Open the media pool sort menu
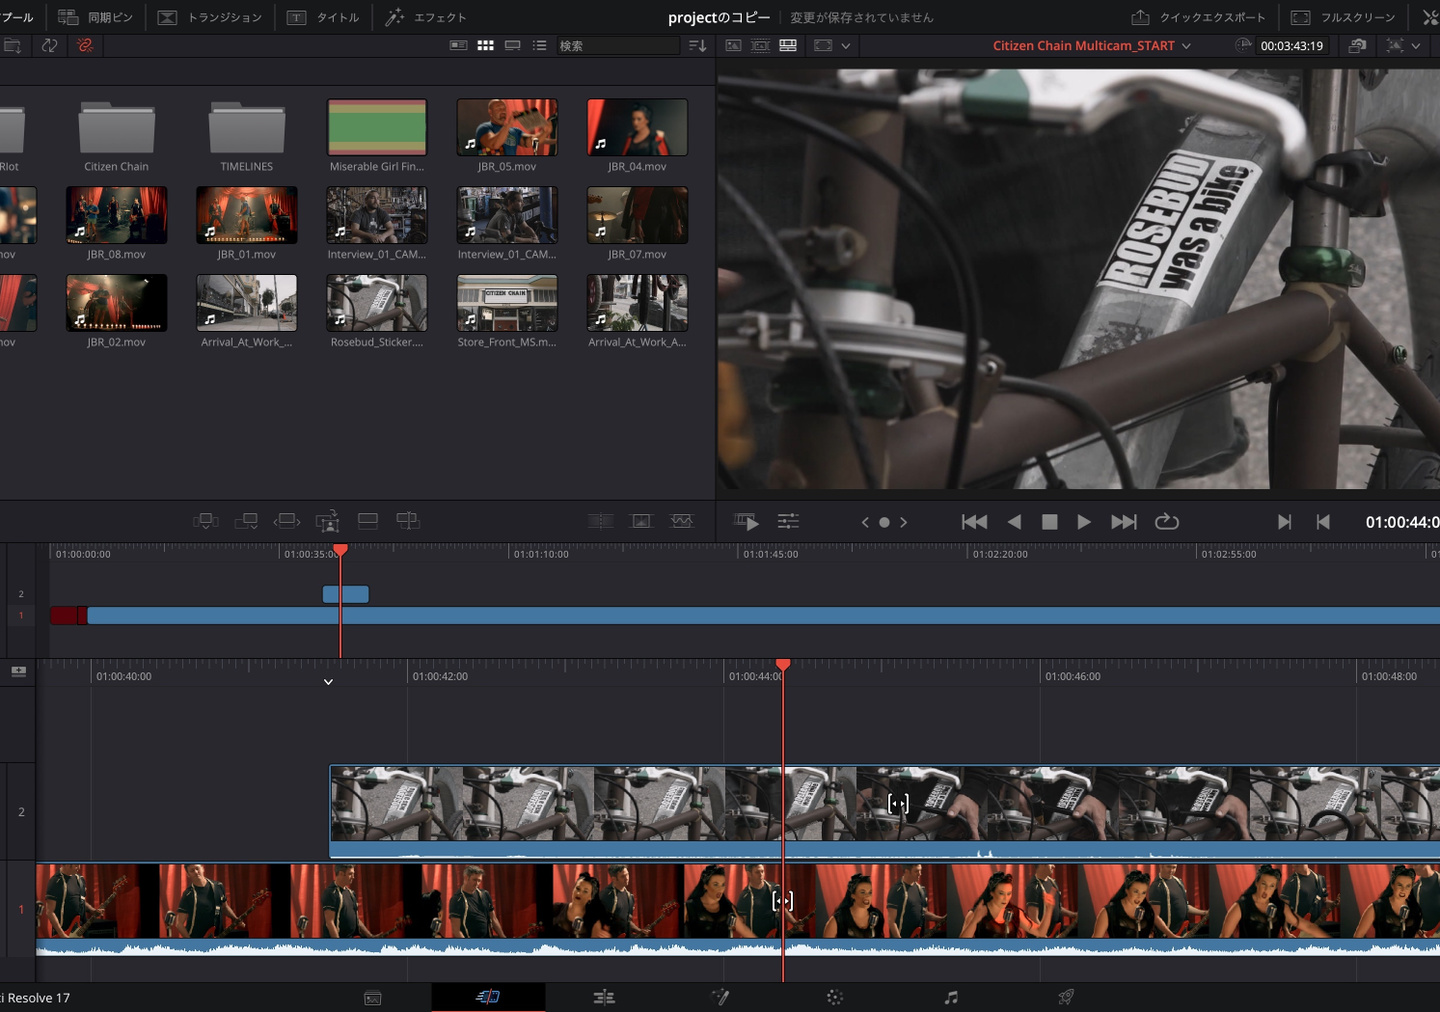This screenshot has width=1440, height=1012. coord(697,45)
